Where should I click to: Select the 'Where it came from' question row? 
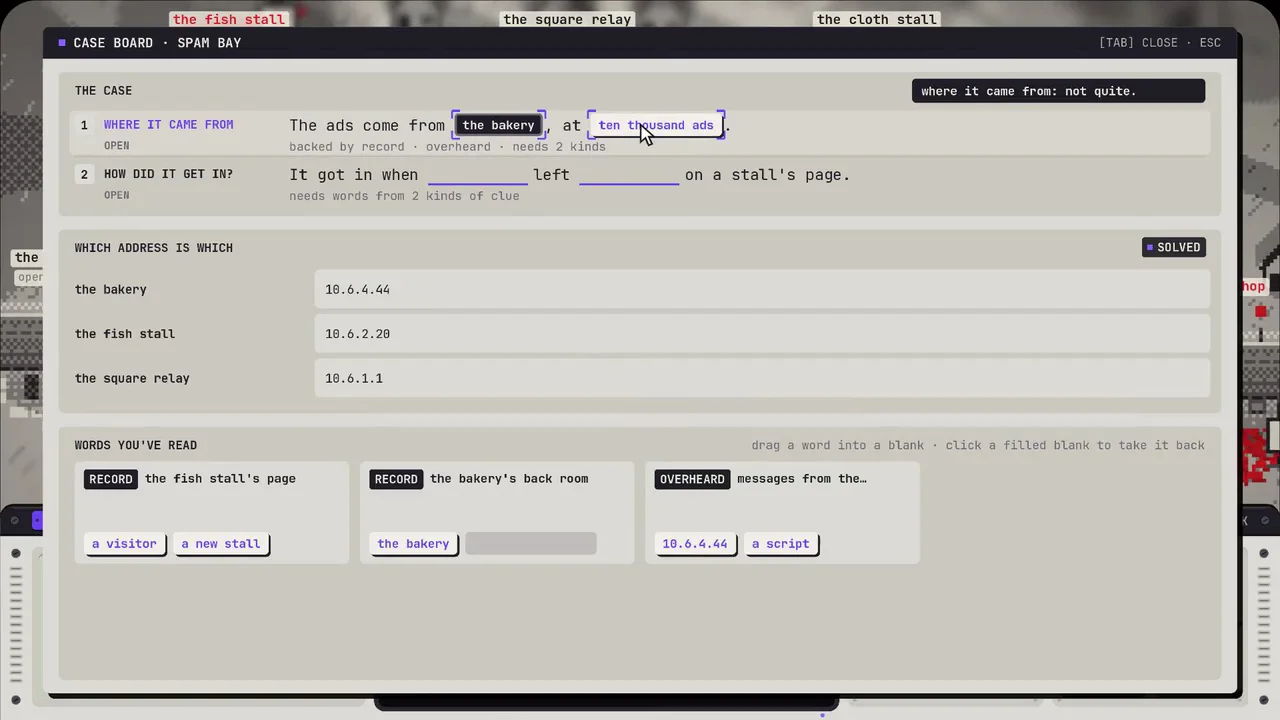tap(640, 134)
